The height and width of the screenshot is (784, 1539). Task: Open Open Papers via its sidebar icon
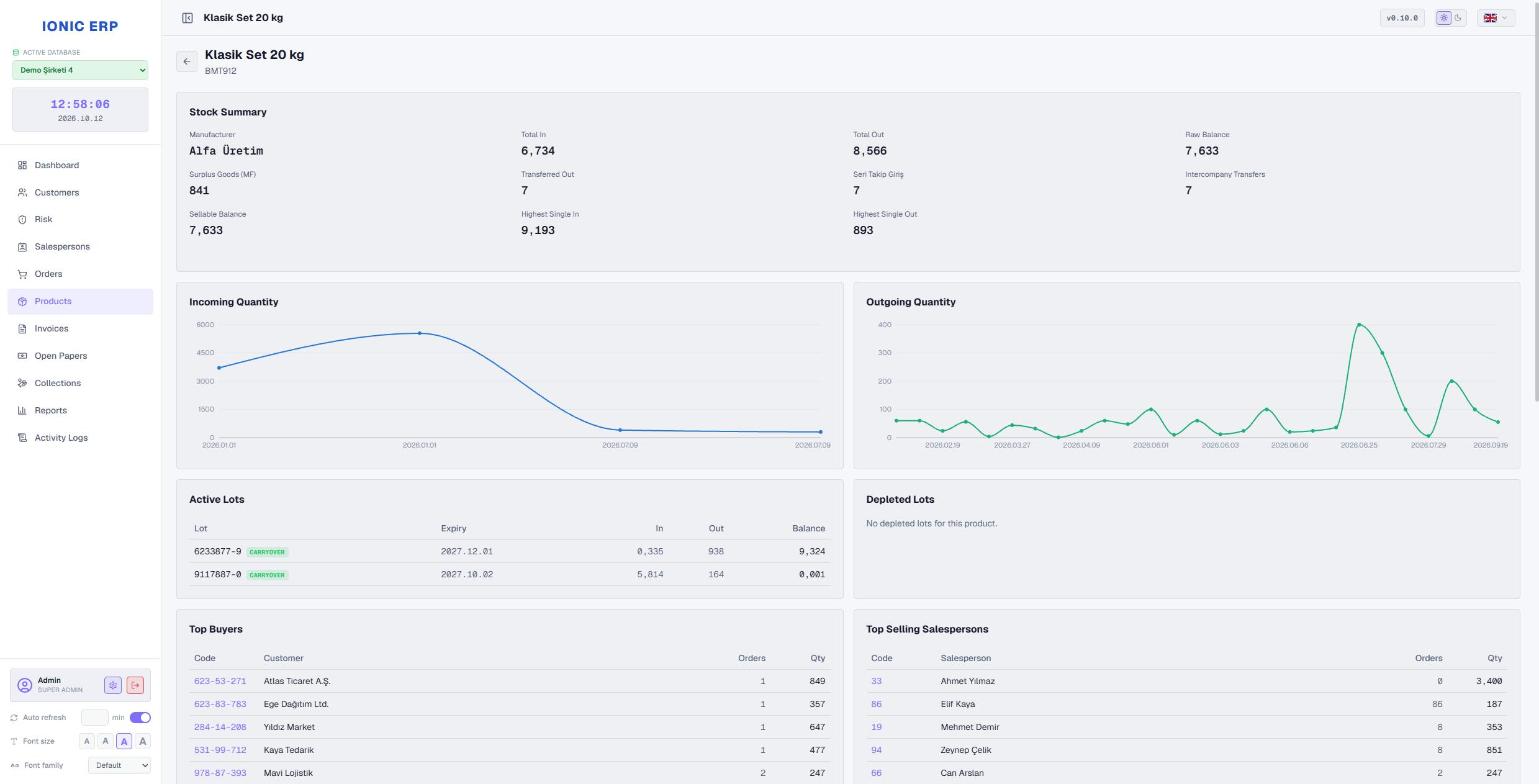[22, 356]
